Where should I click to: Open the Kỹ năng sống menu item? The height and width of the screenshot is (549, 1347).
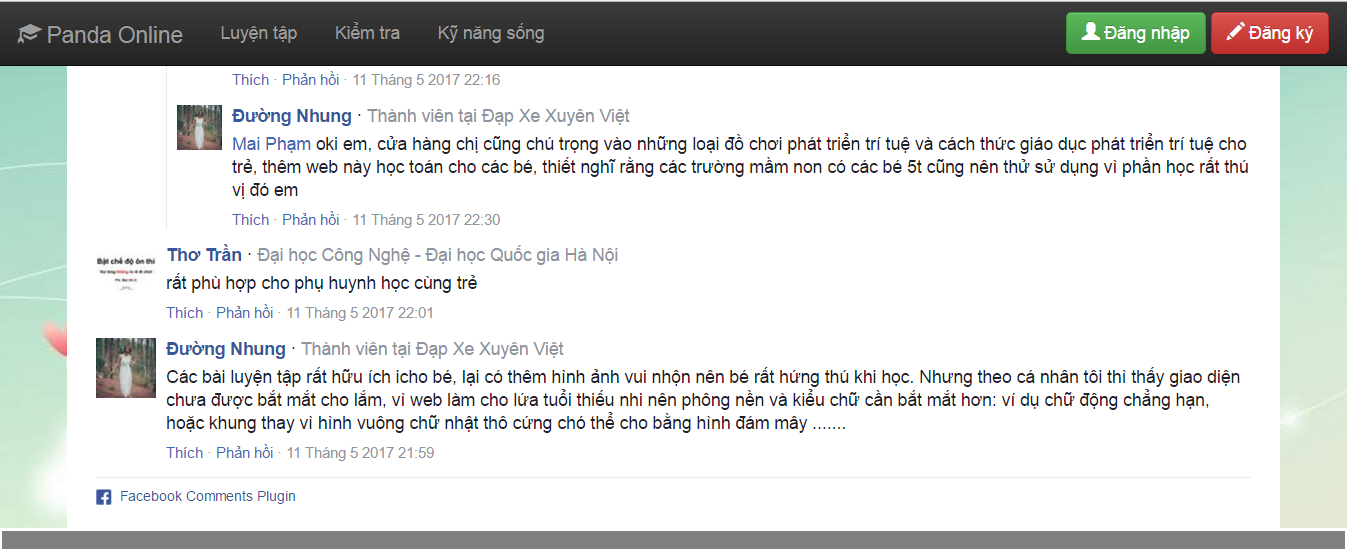point(491,33)
